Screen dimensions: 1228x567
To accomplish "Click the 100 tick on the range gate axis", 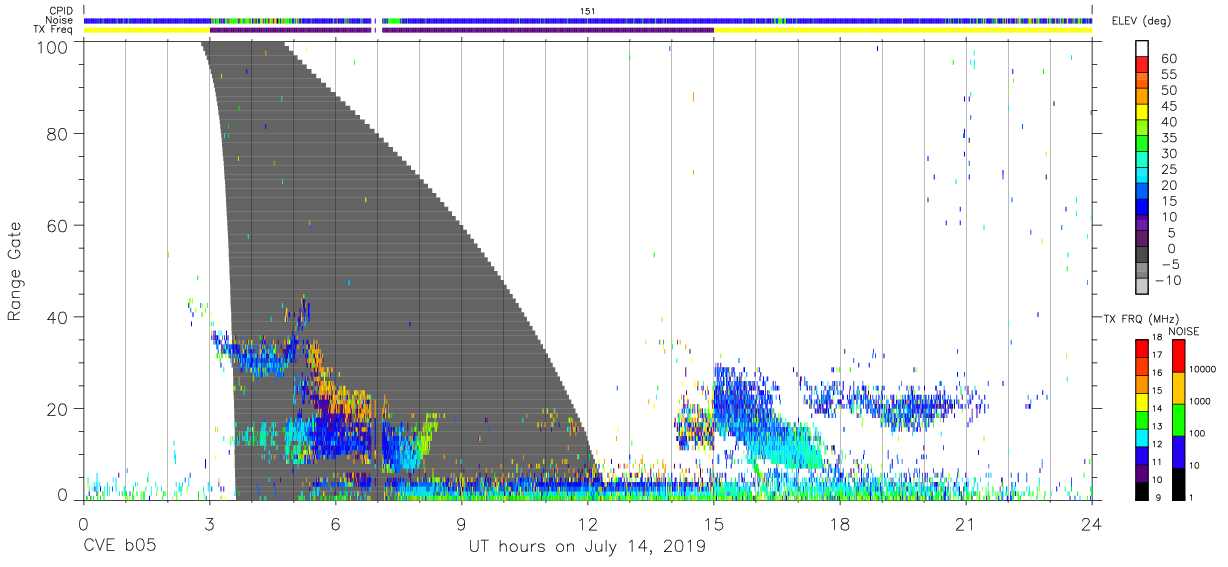I will [53, 46].
